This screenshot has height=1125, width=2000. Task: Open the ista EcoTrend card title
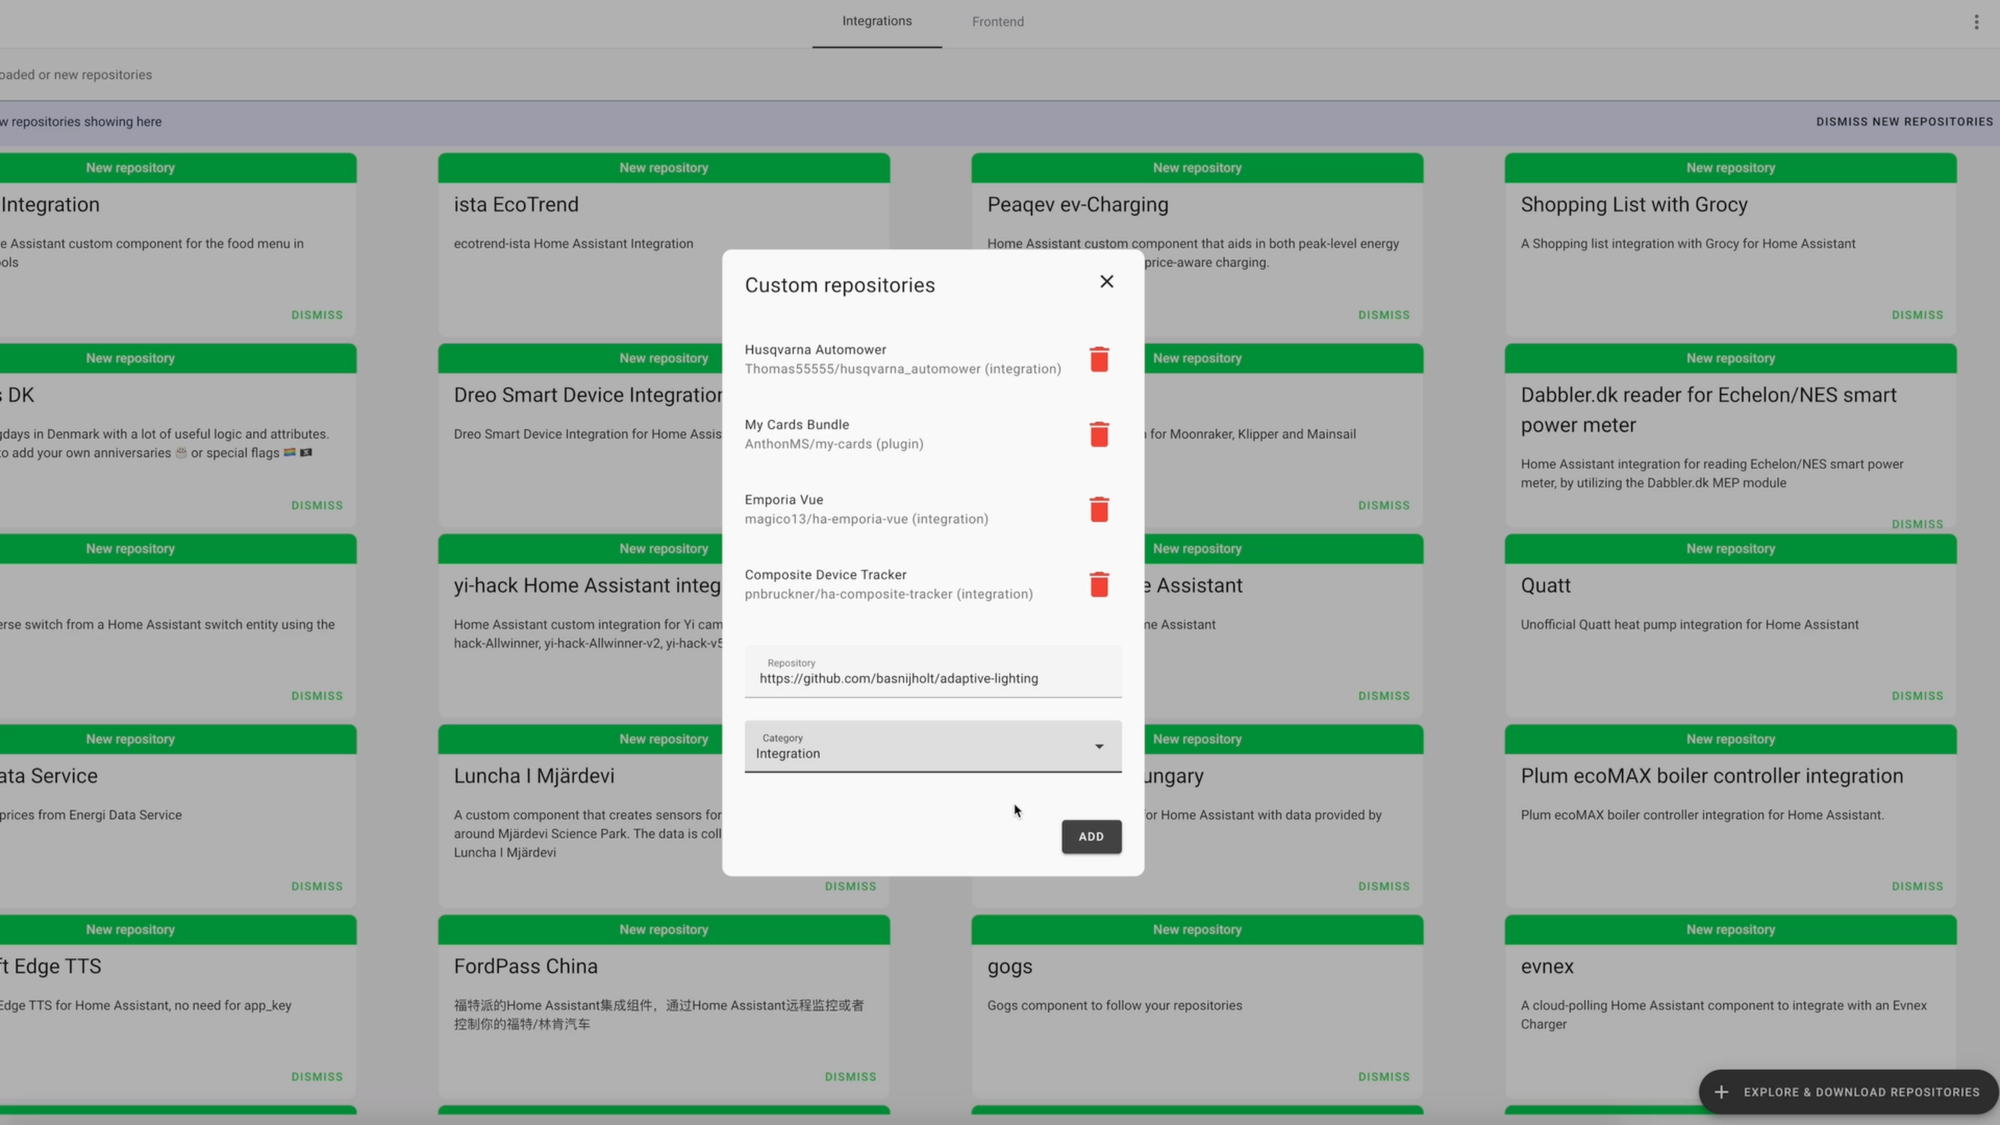tap(516, 205)
